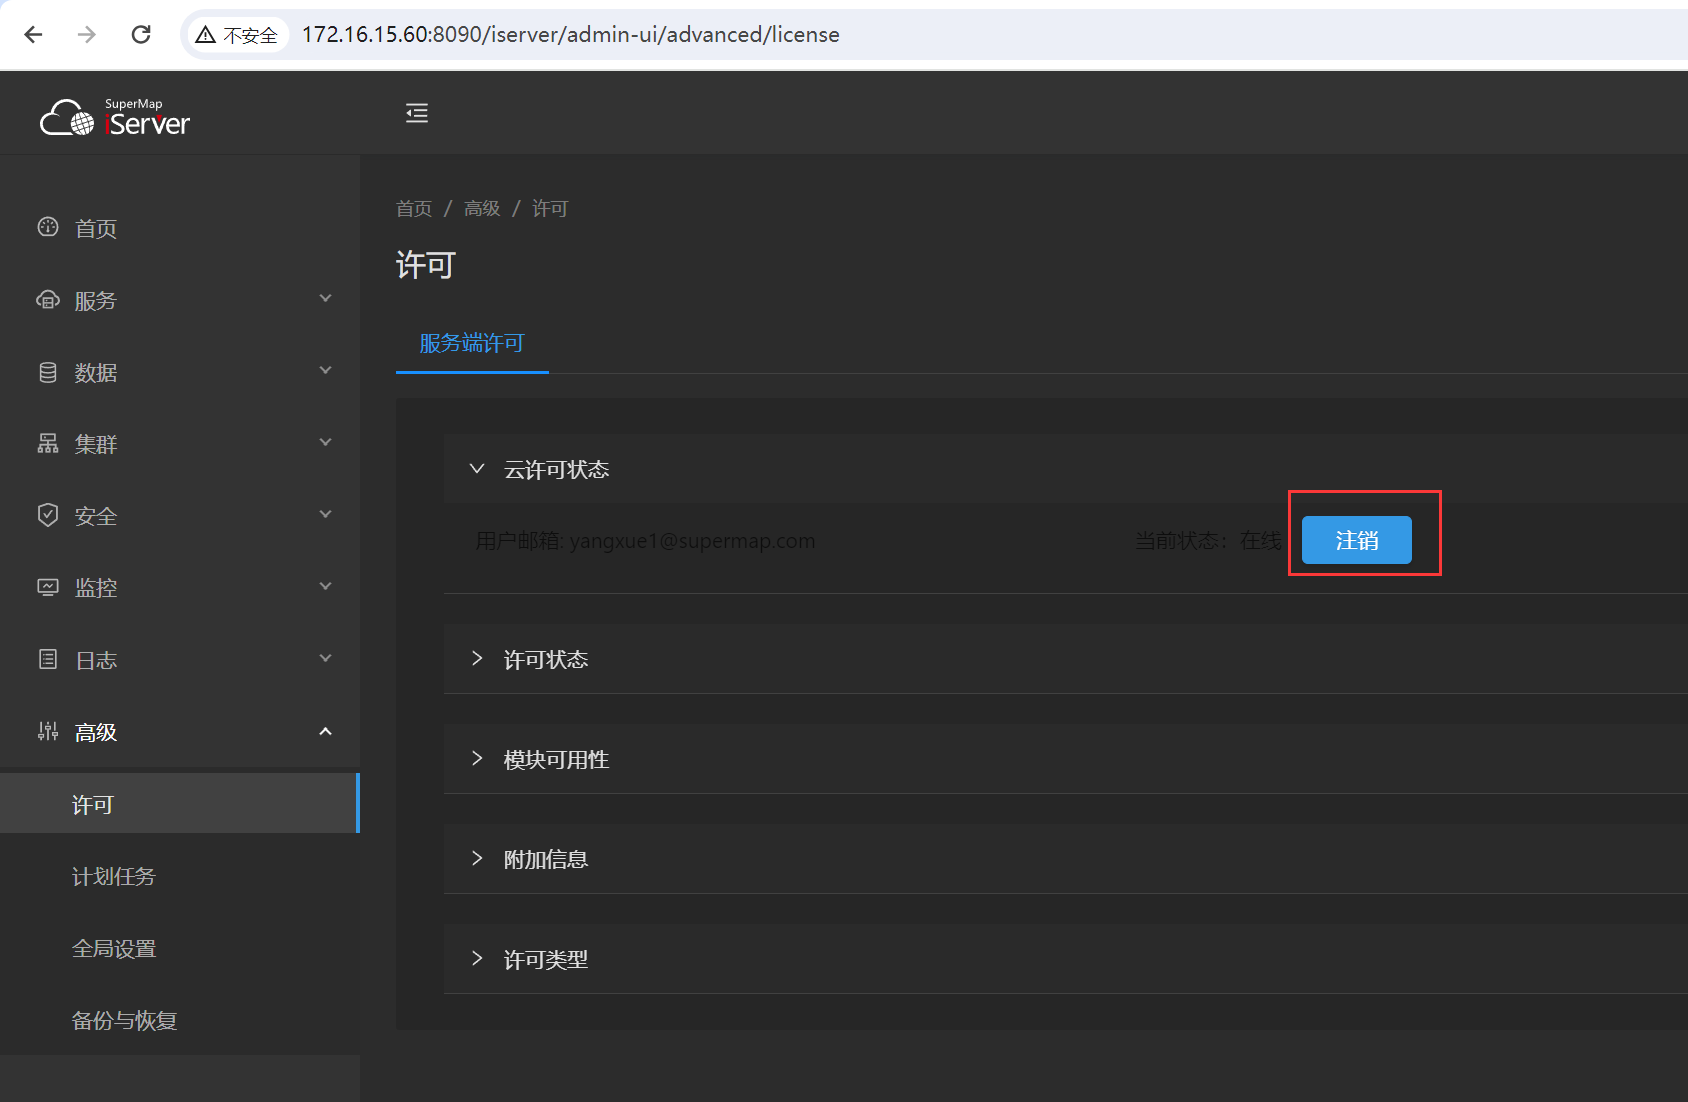
Task: Click the 监控 monitor icon in sidebar
Action: [48, 587]
